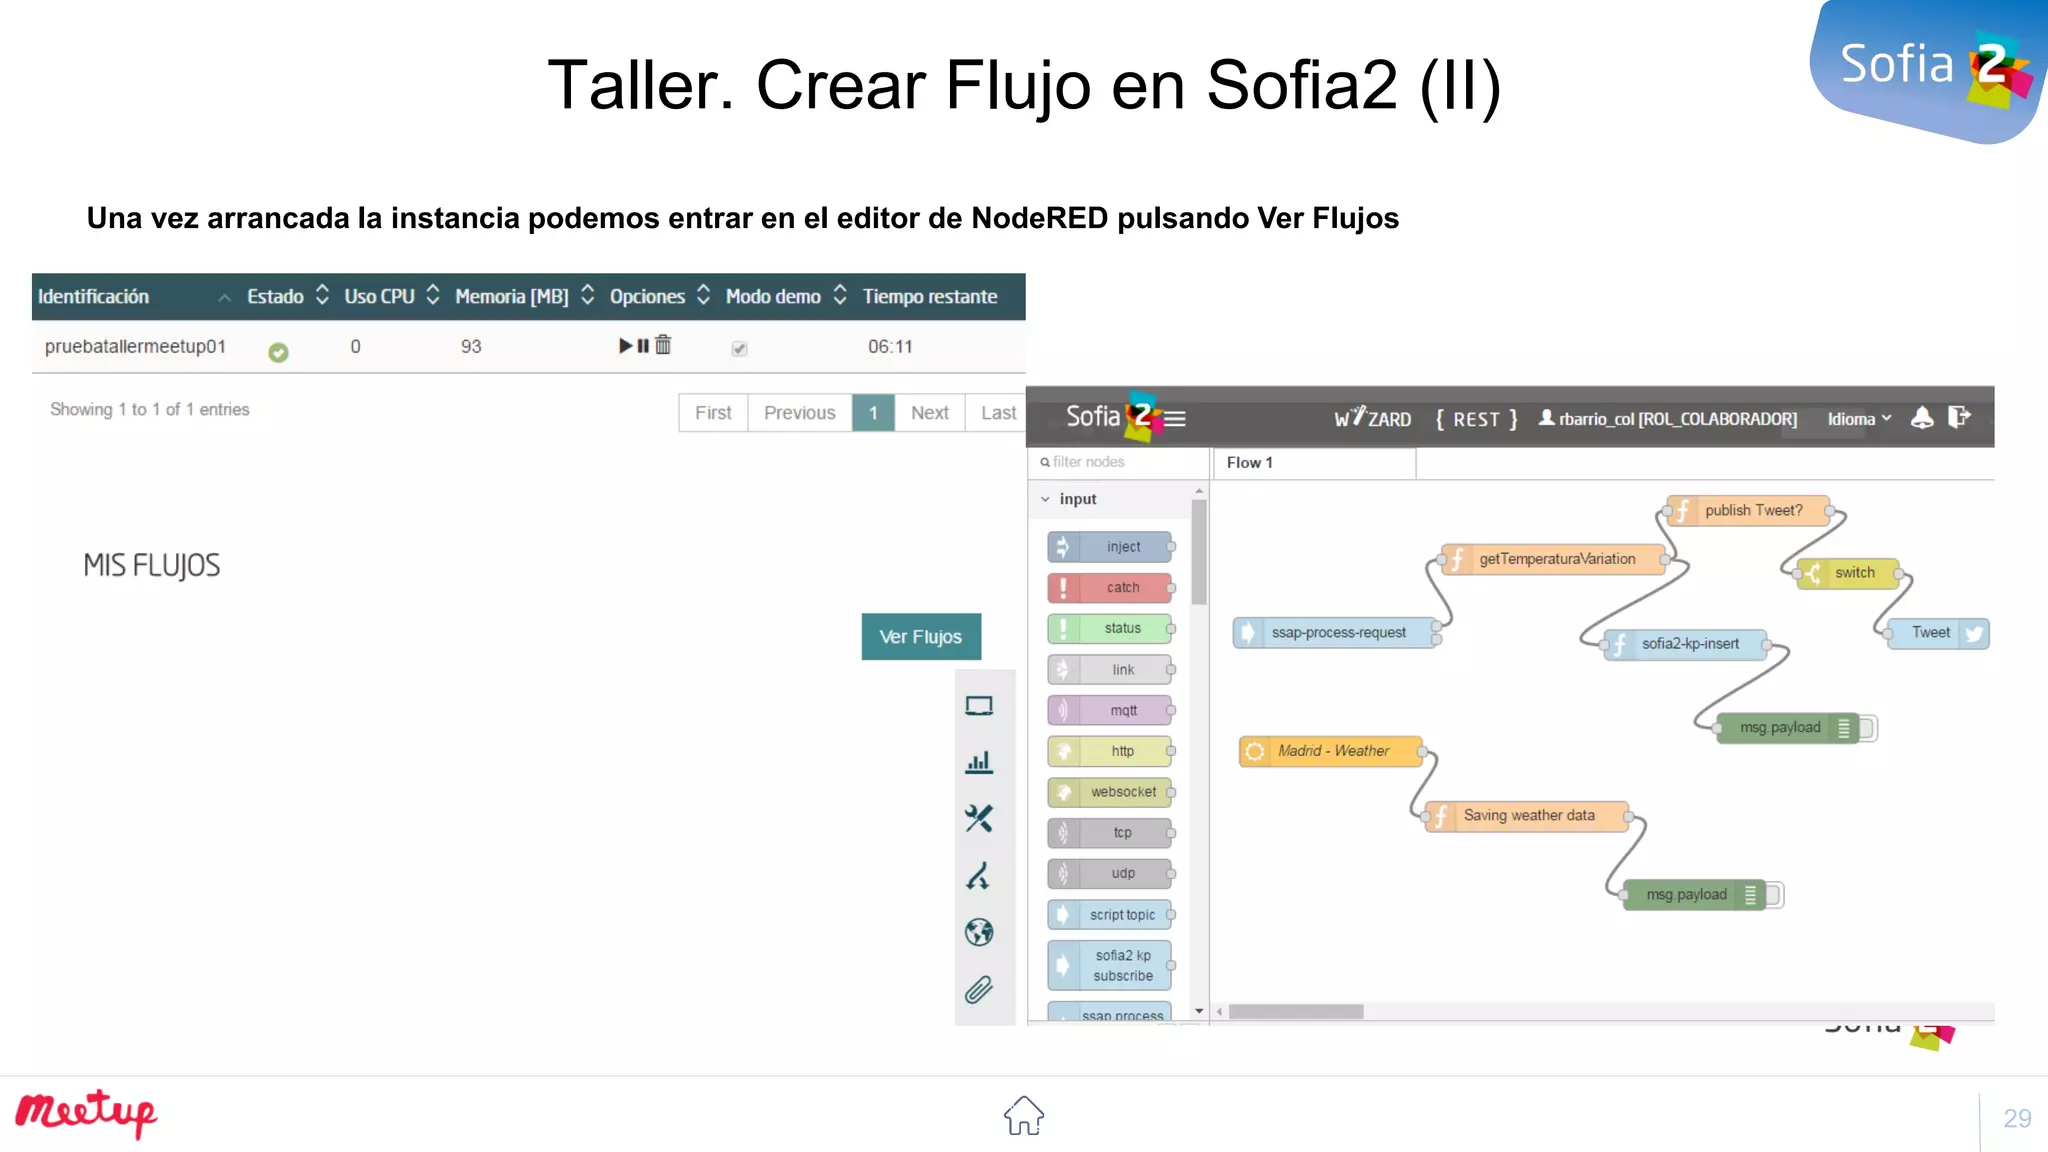Delete instance with the trash icon

(x=663, y=345)
